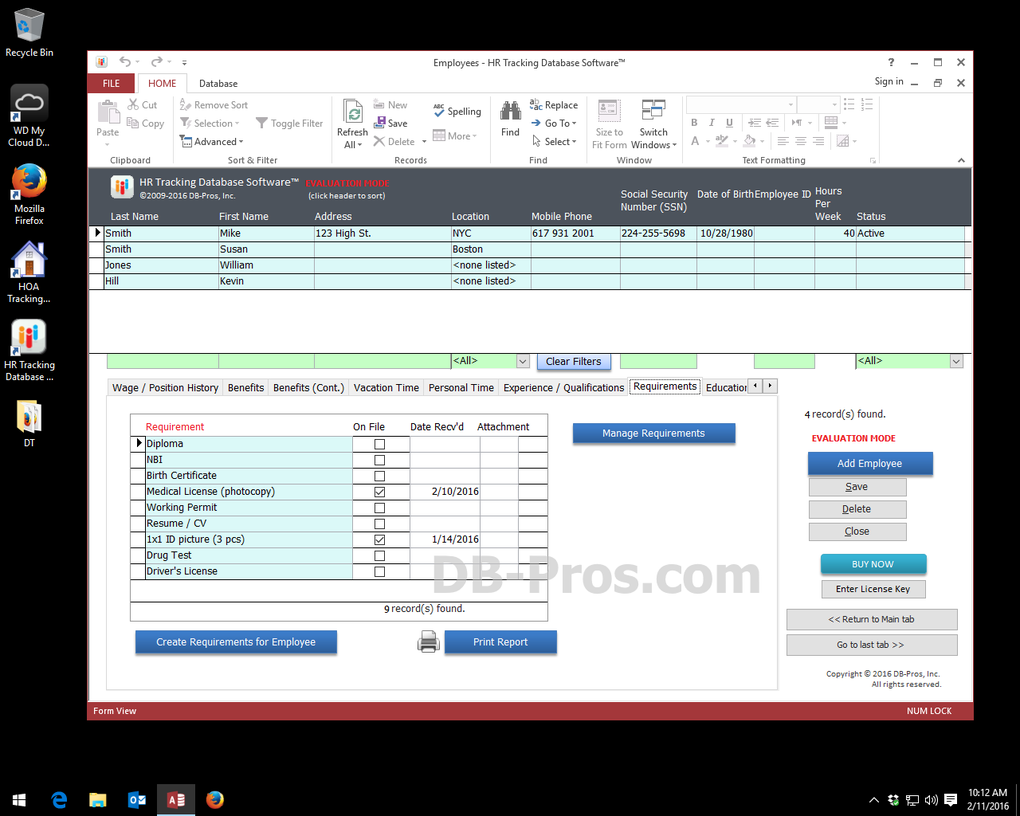
Task: Run the Spelling check
Action: [457, 111]
